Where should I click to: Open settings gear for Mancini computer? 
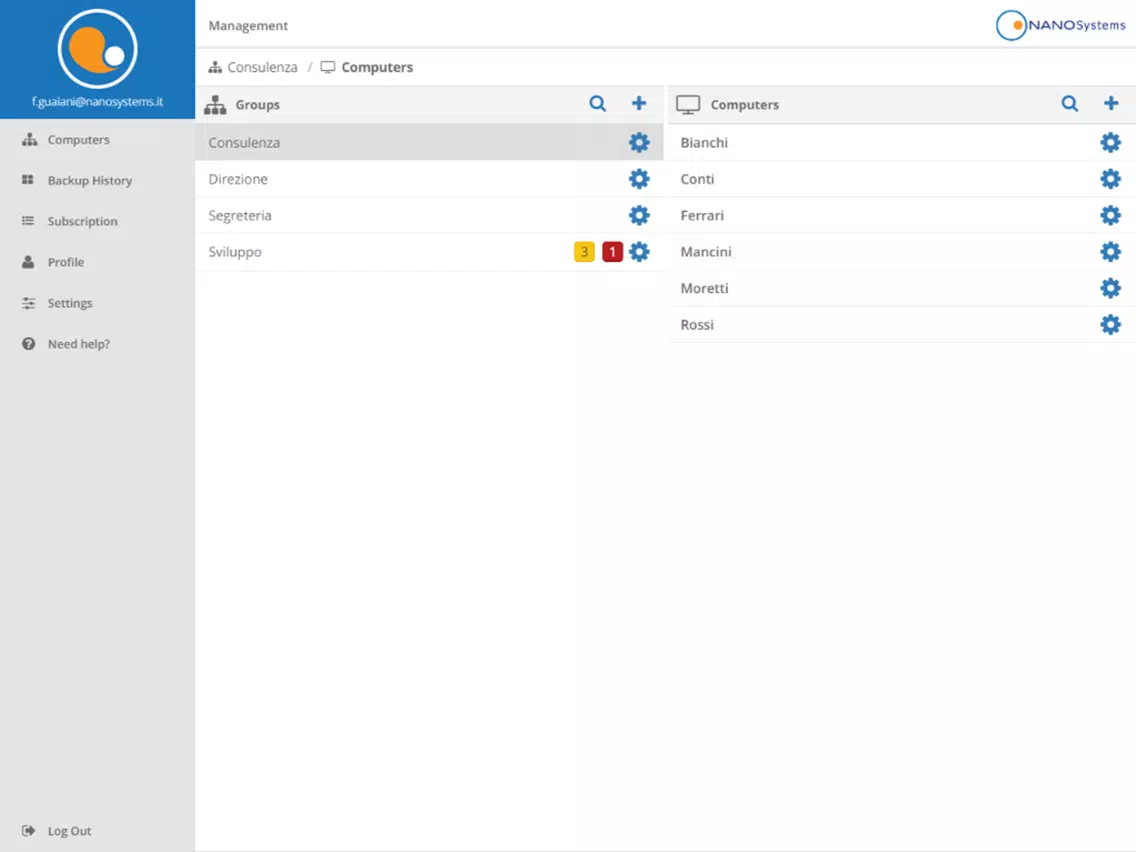click(x=1111, y=251)
